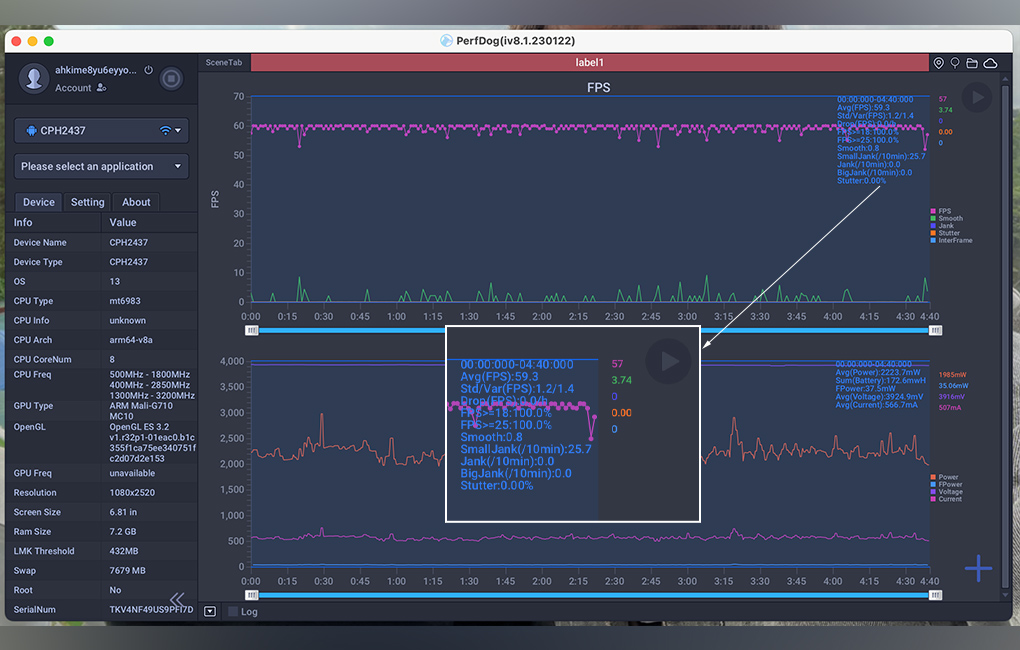Toggle the Smooth legend series
Screen dimensions: 1020x650
[x=946, y=219]
